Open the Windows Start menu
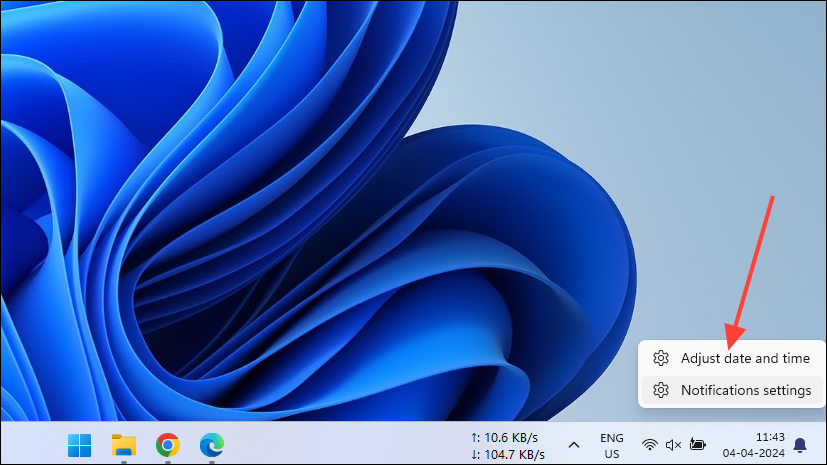 [x=80, y=445]
